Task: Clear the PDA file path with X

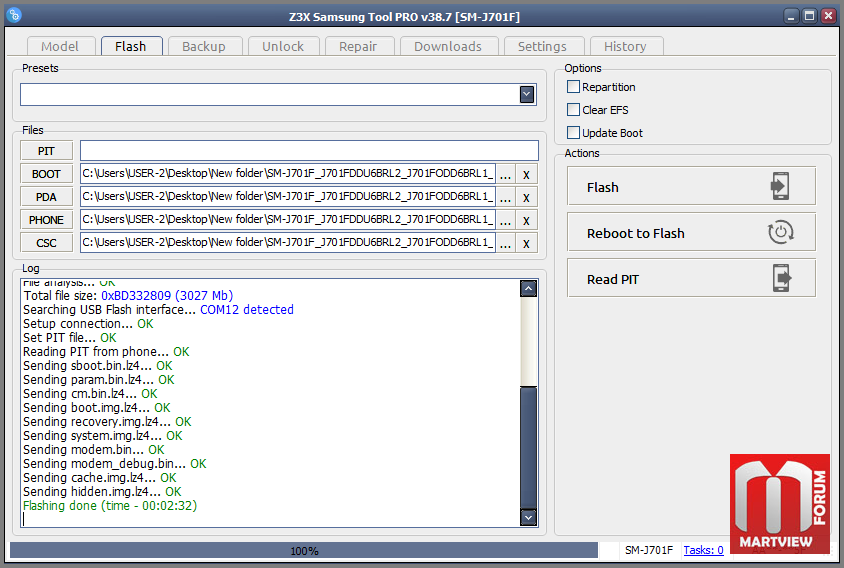Action: (x=526, y=197)
